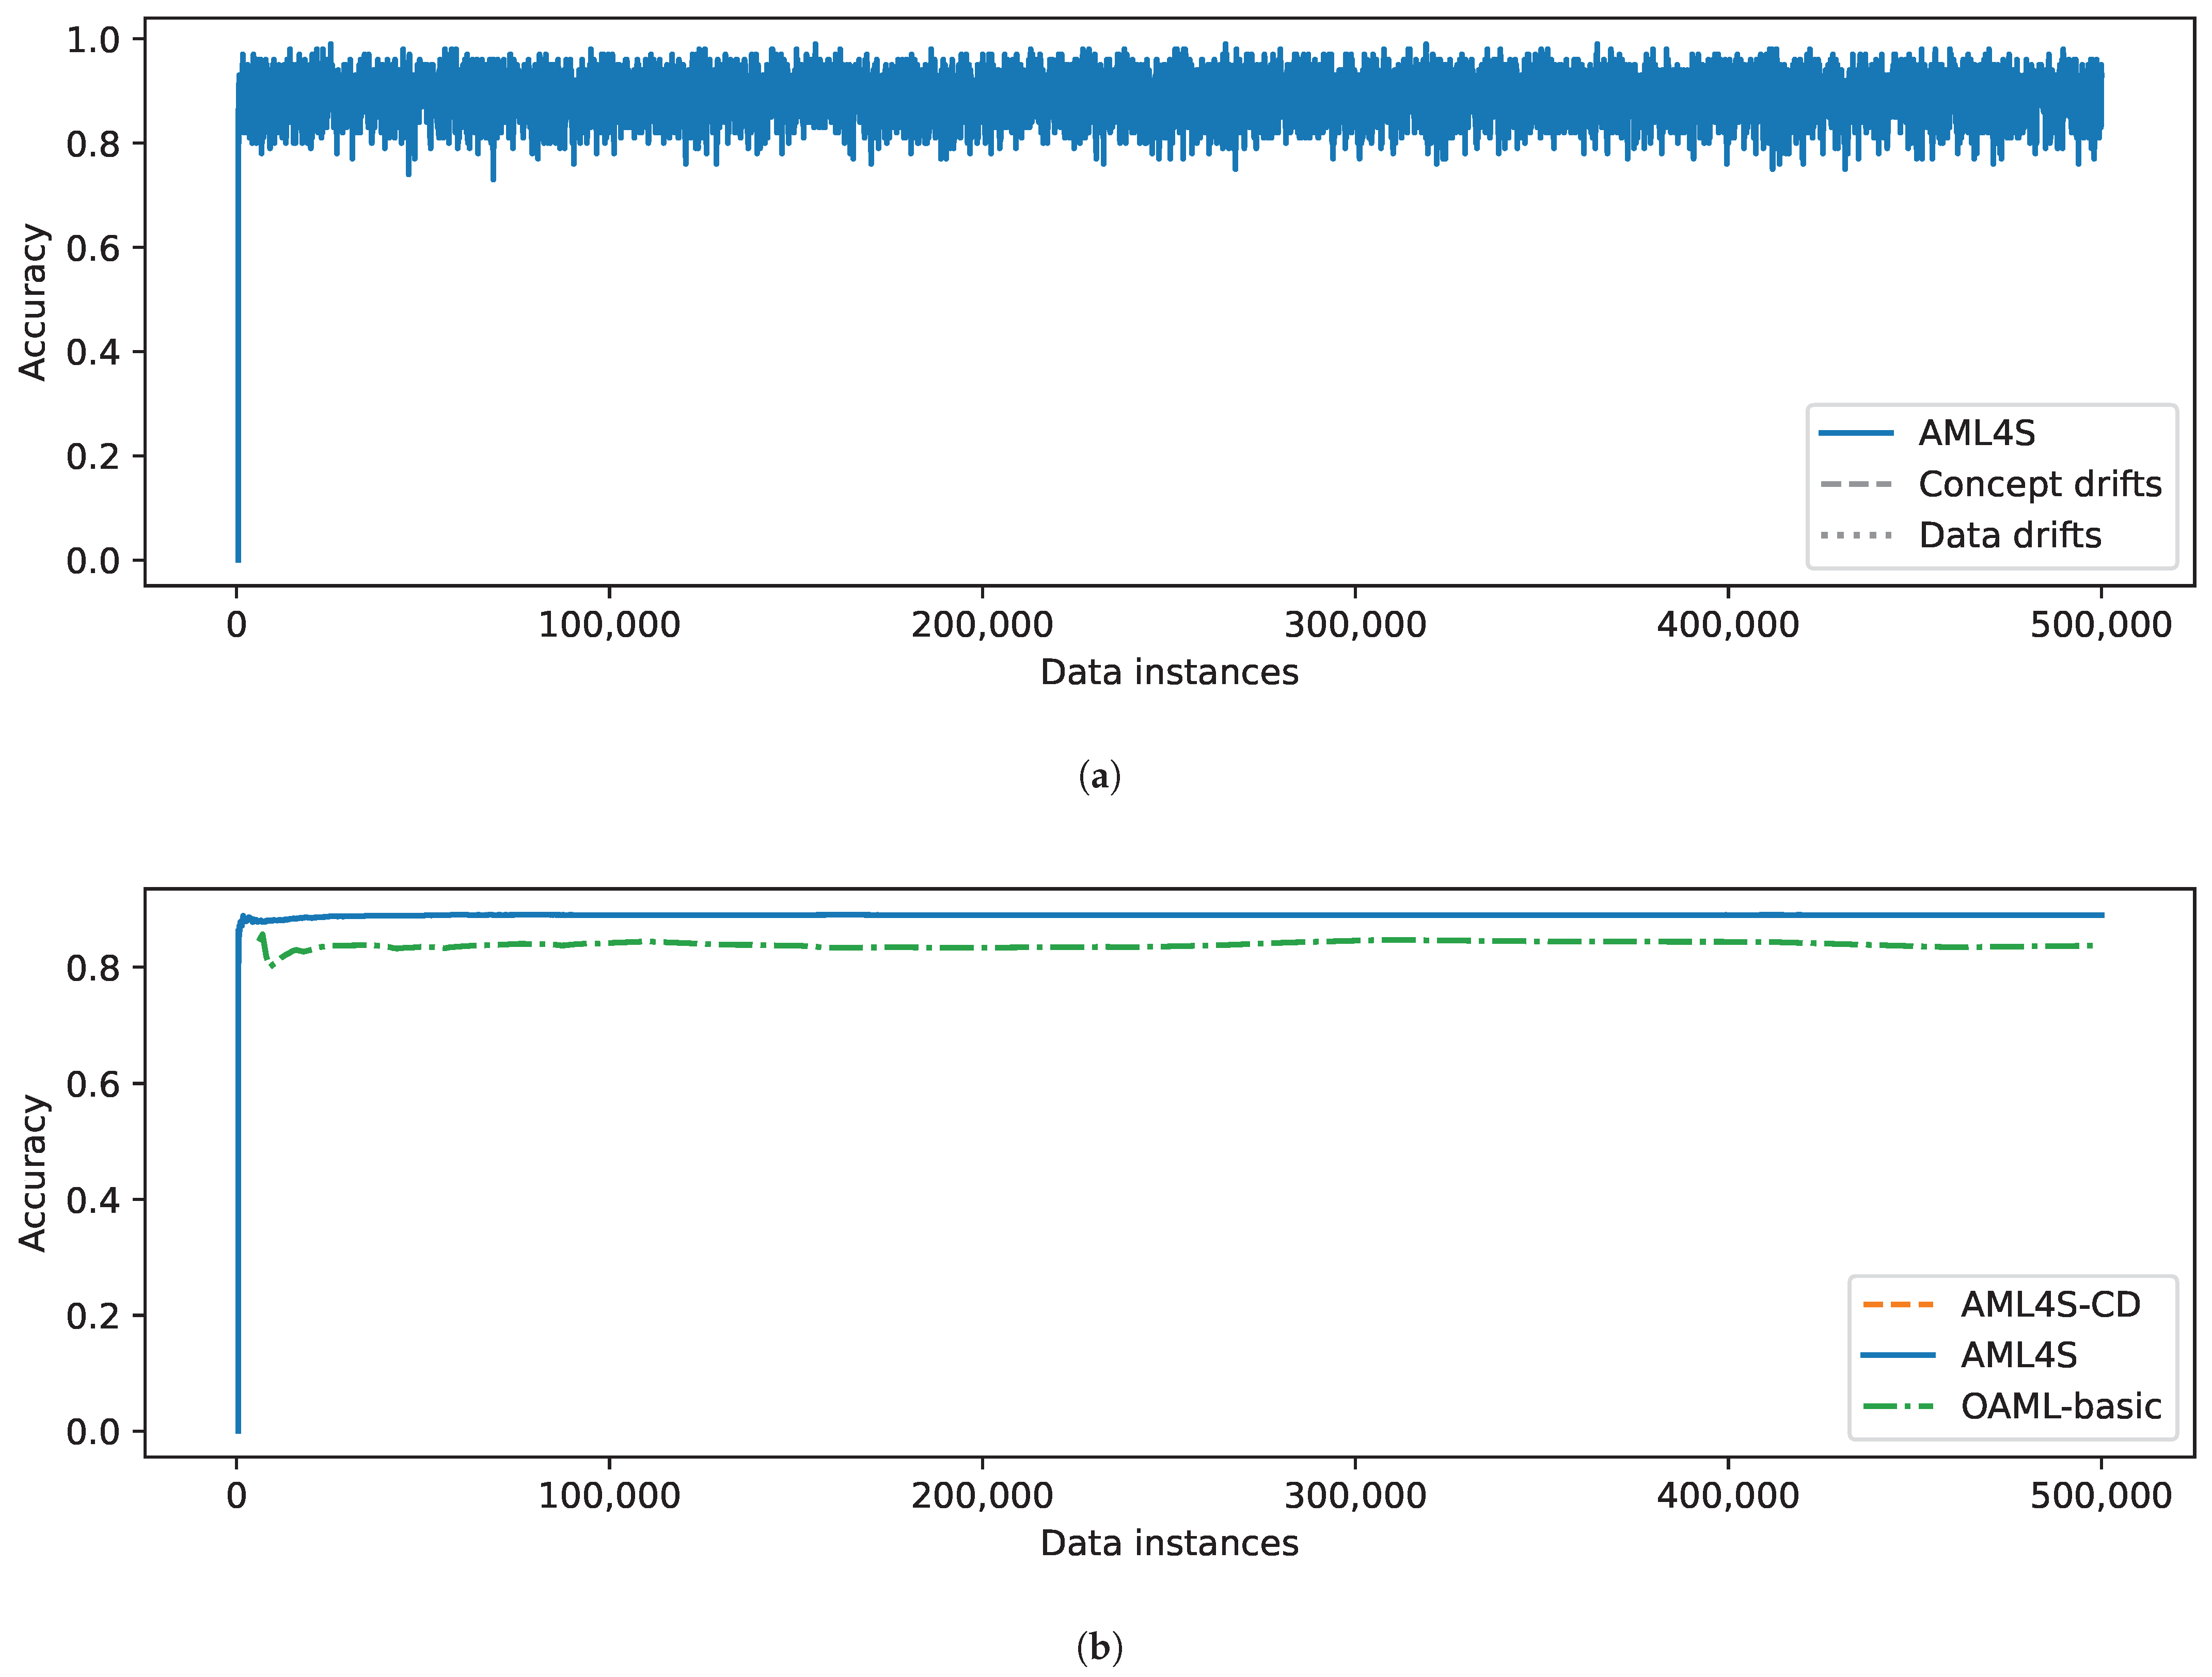Click the AML4S legend entry in bottom chart
The height and width of the screenshot is (1677, 2212).
point(2018,1355)
